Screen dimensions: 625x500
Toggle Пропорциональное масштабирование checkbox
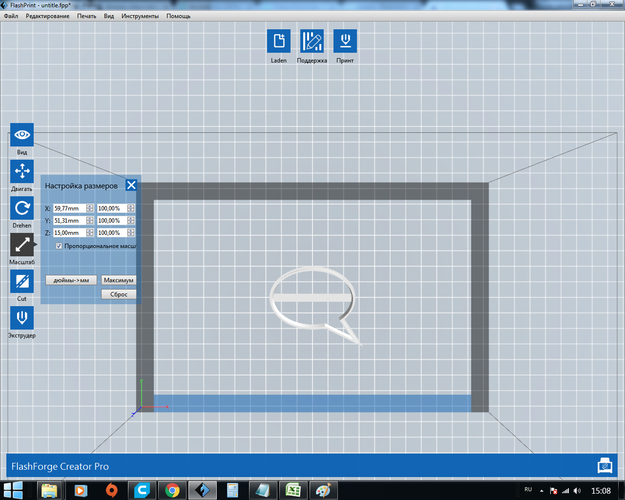click(59, 246)
